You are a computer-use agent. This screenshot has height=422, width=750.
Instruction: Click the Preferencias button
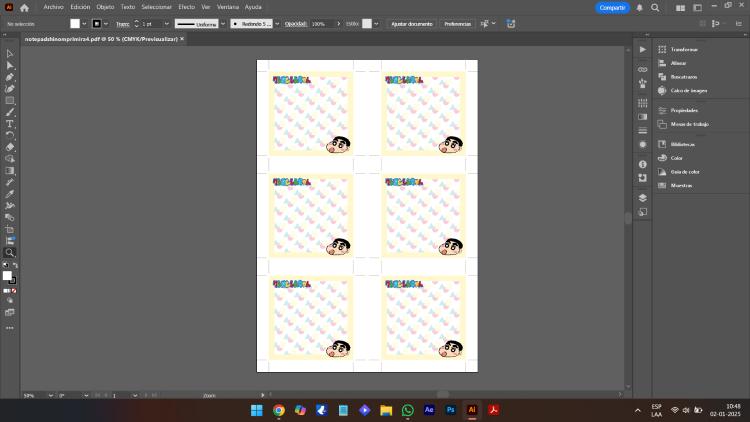point(458,24)
